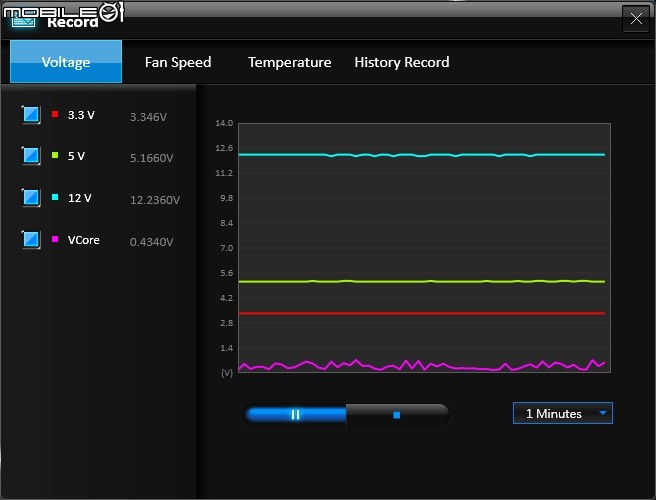
Task: Click the cyan 12 V graph line
Action: [x=422, y=155]
